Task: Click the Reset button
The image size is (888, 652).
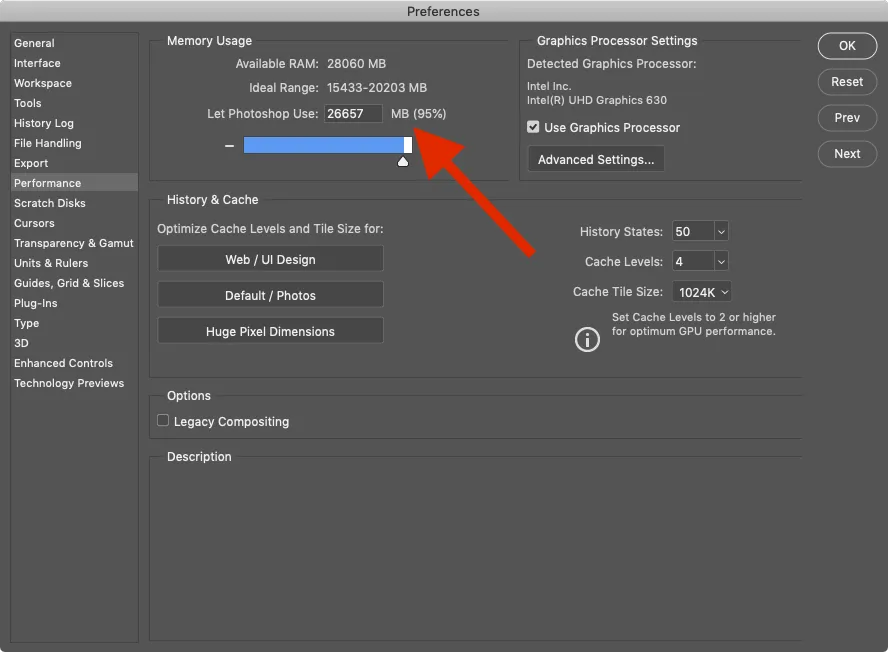Action: (x=847, y=82)
